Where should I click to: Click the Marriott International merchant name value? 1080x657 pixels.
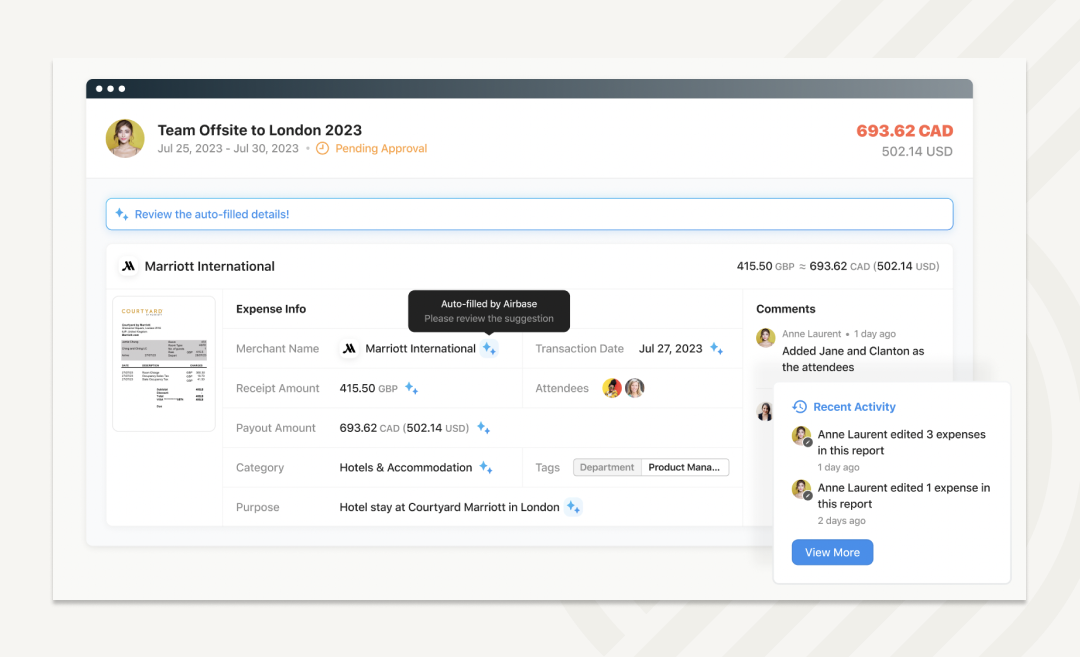(420, 348)
